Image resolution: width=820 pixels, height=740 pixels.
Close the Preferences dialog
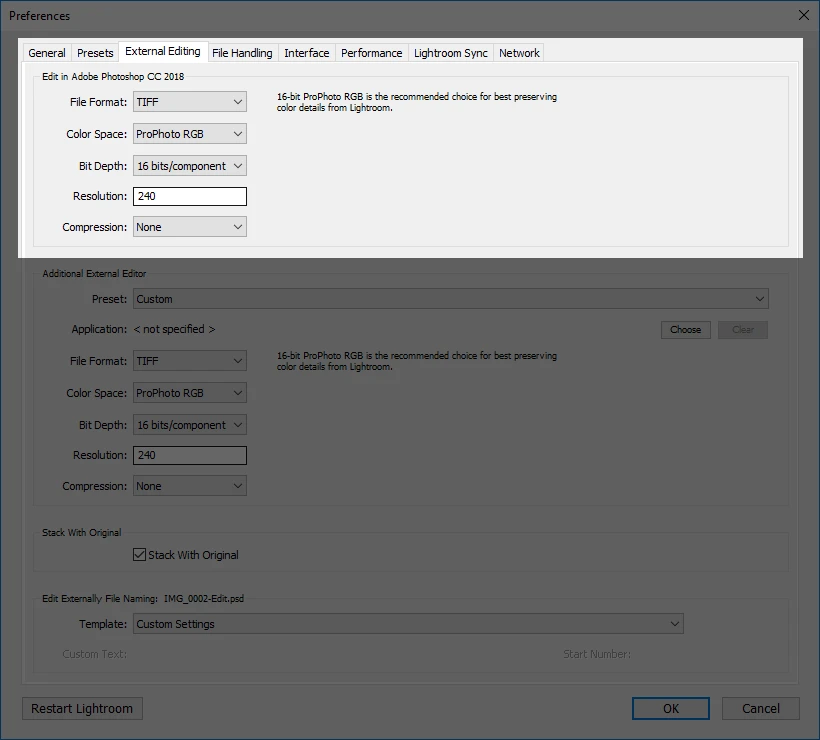click(804, 15)
